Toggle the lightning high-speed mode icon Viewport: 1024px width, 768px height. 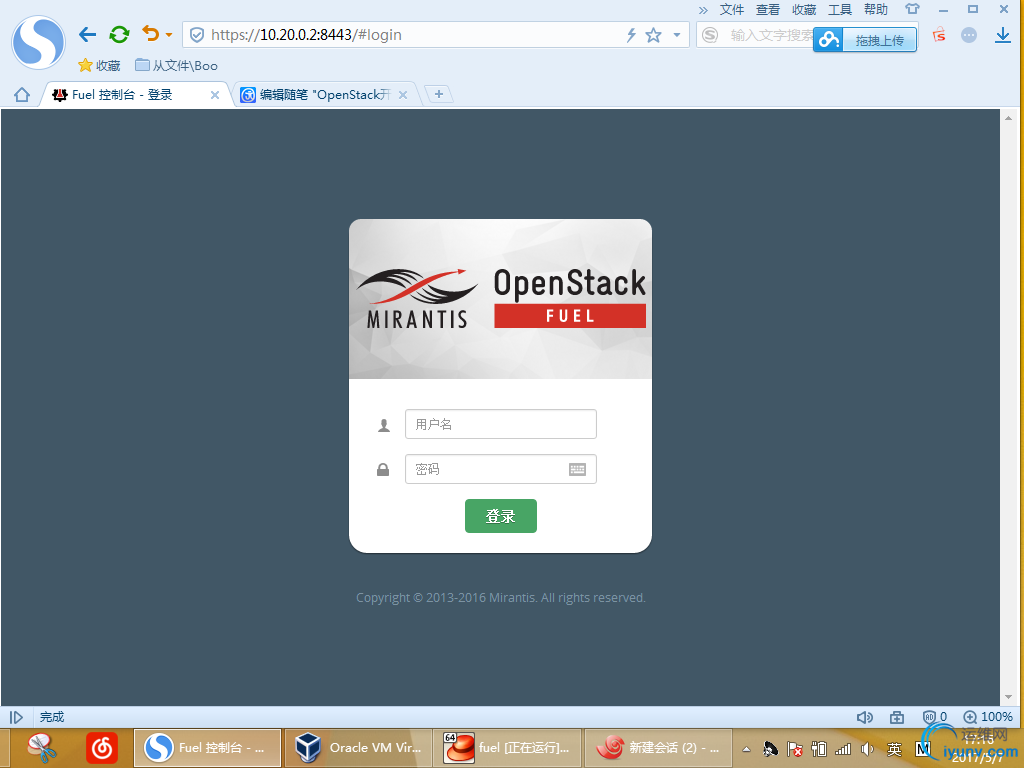click(x=631, y=35)
